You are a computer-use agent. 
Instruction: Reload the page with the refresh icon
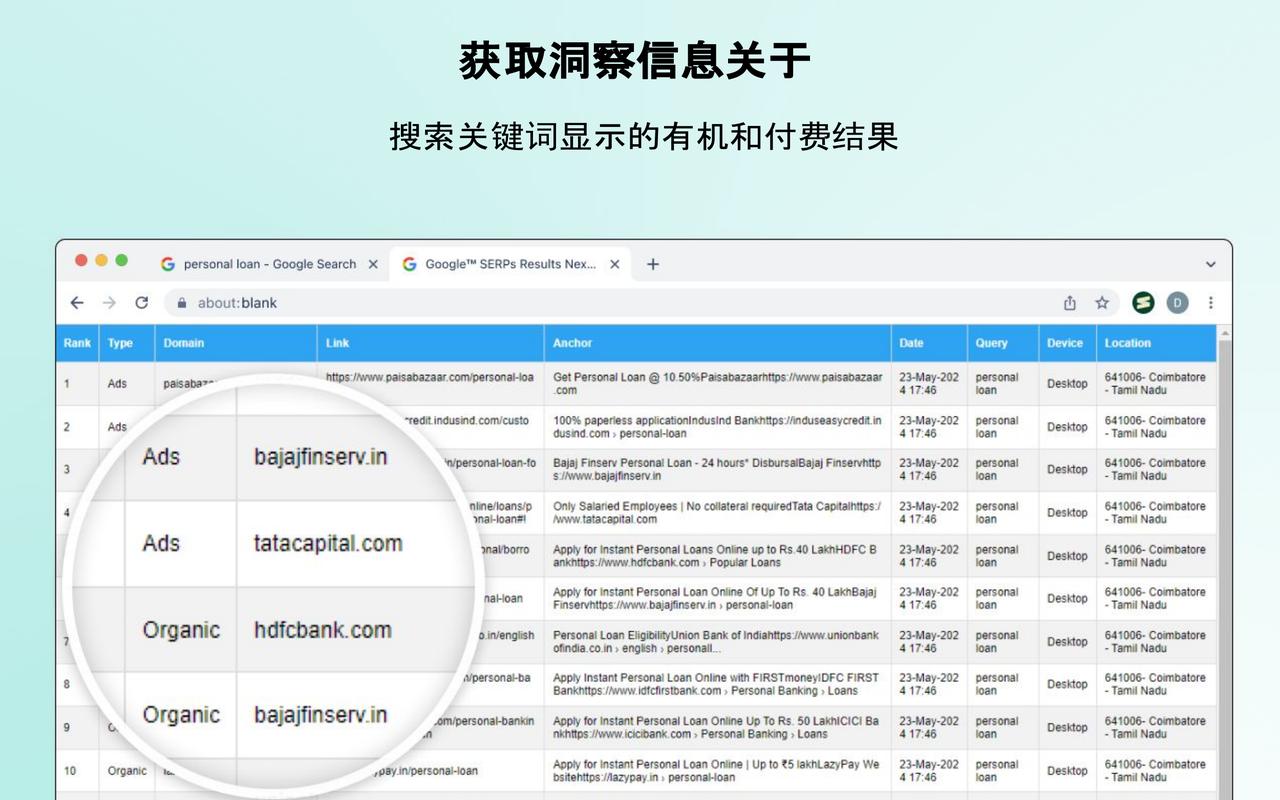pyautogui.click(x=142, y=303)
